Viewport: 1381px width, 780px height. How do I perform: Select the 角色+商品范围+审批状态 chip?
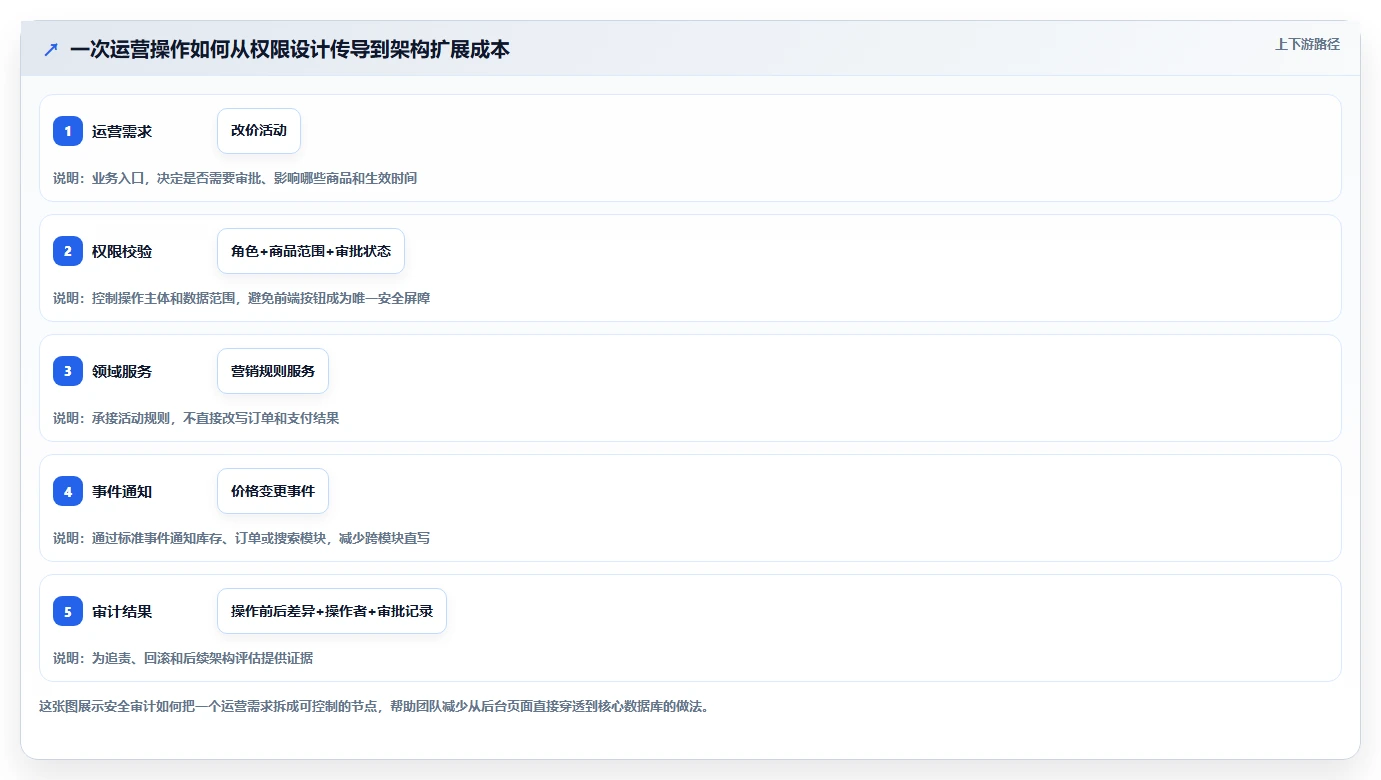click(311, 251)
